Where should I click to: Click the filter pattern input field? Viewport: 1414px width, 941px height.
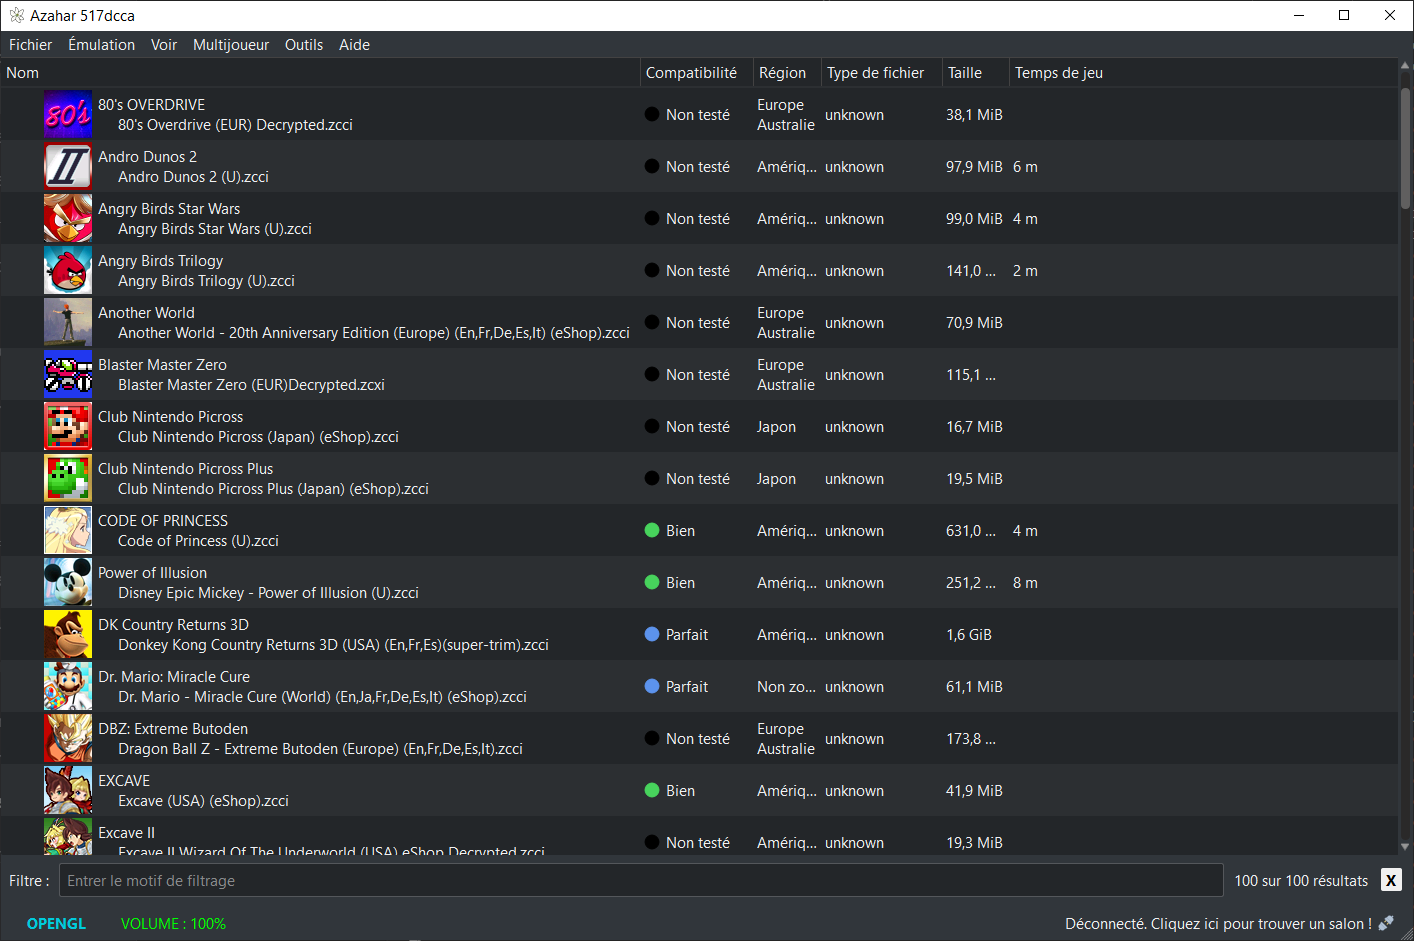[x=640, y=880]
